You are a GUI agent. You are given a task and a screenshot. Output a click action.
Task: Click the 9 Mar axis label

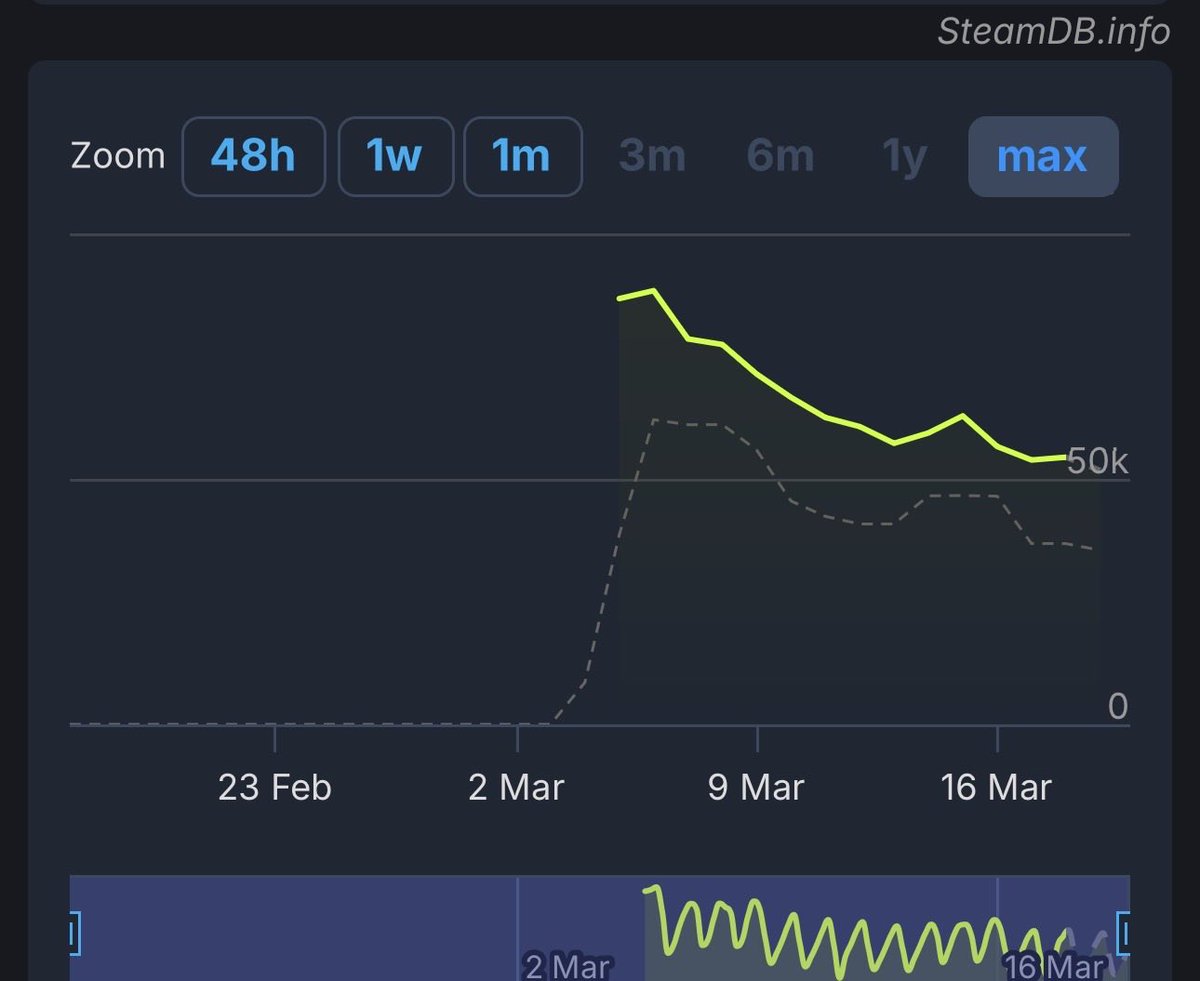point(756,788)
